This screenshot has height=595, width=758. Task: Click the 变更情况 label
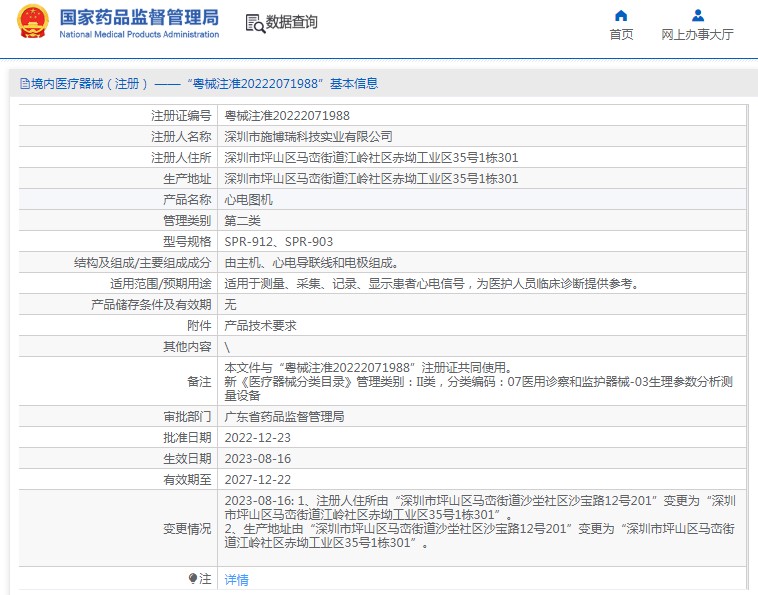tap(187, 529)
